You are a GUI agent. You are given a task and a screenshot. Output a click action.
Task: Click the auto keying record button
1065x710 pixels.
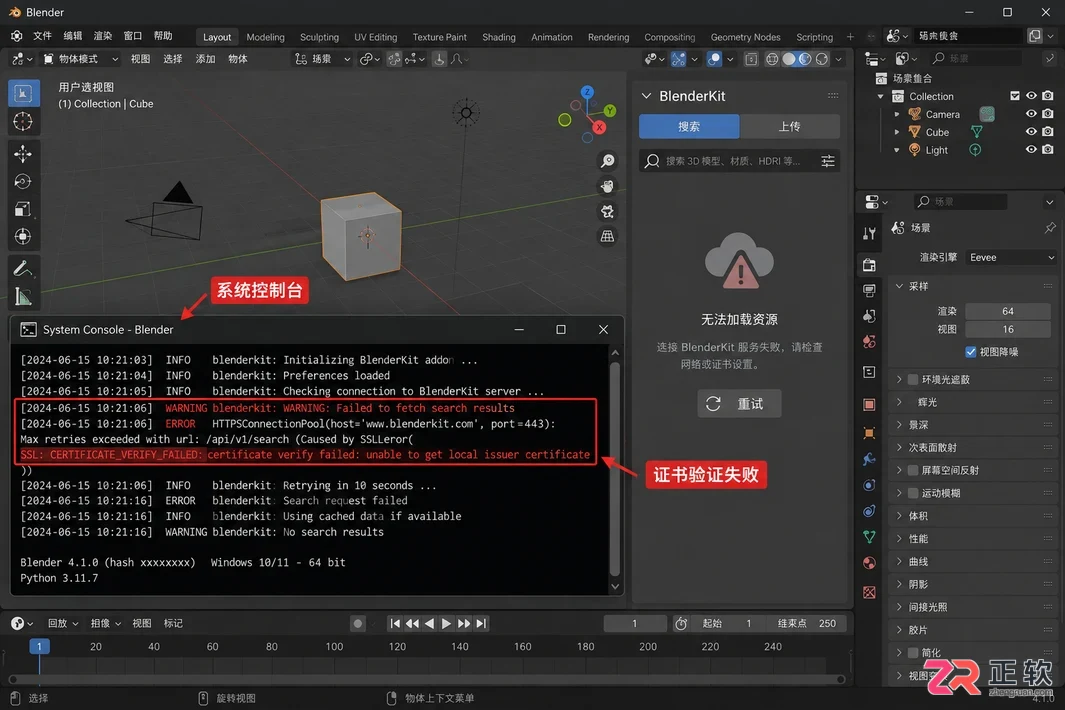pyautogui.click(x=358, y=623)
